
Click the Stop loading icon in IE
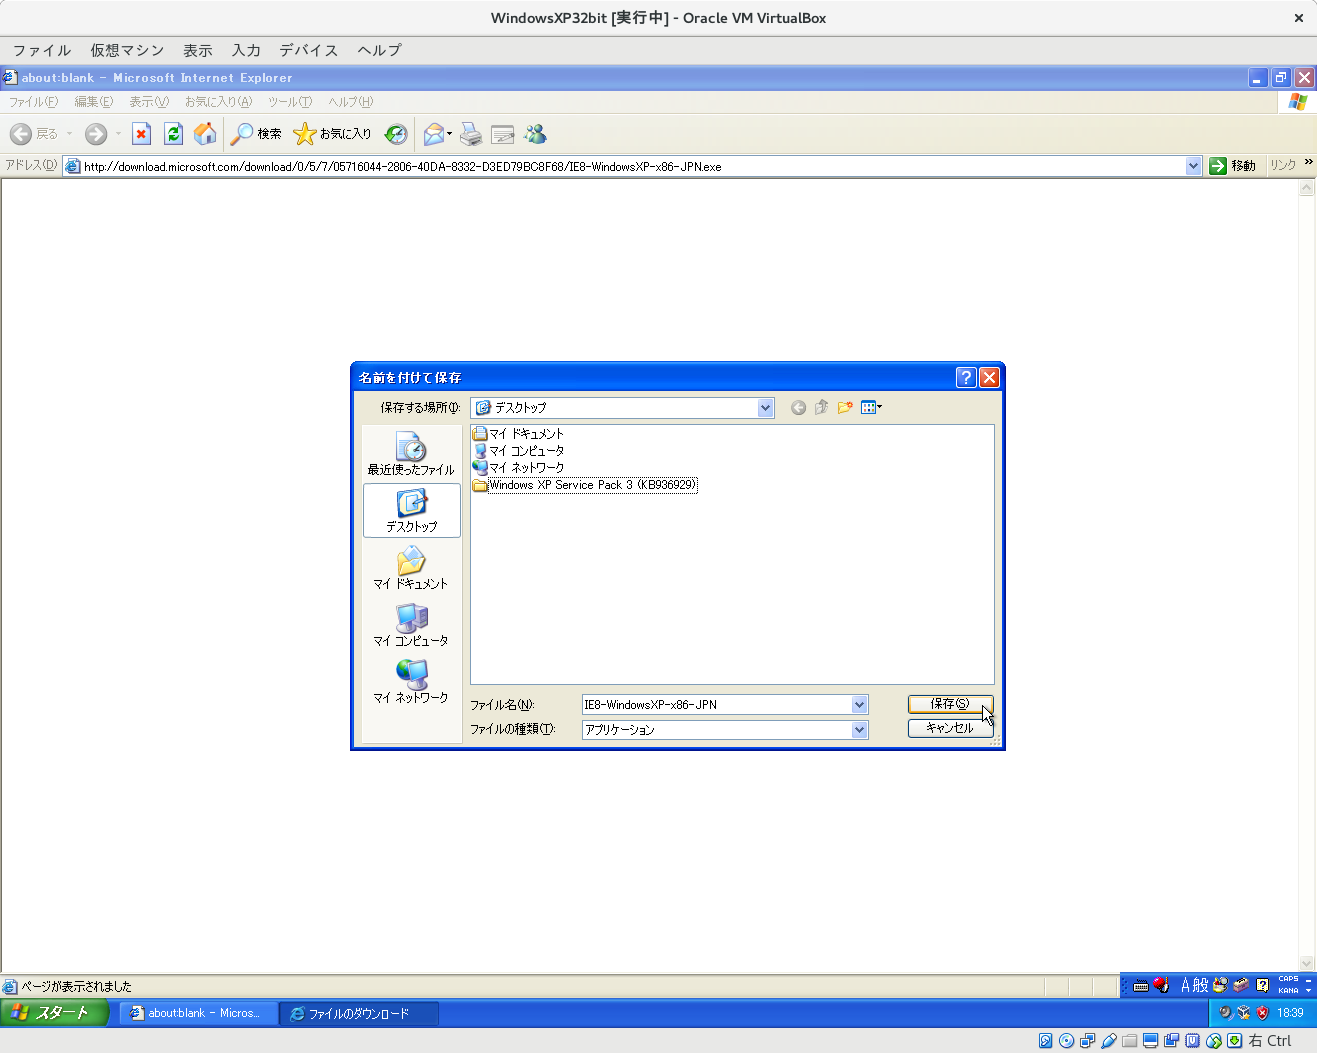(x=141, y=133)
